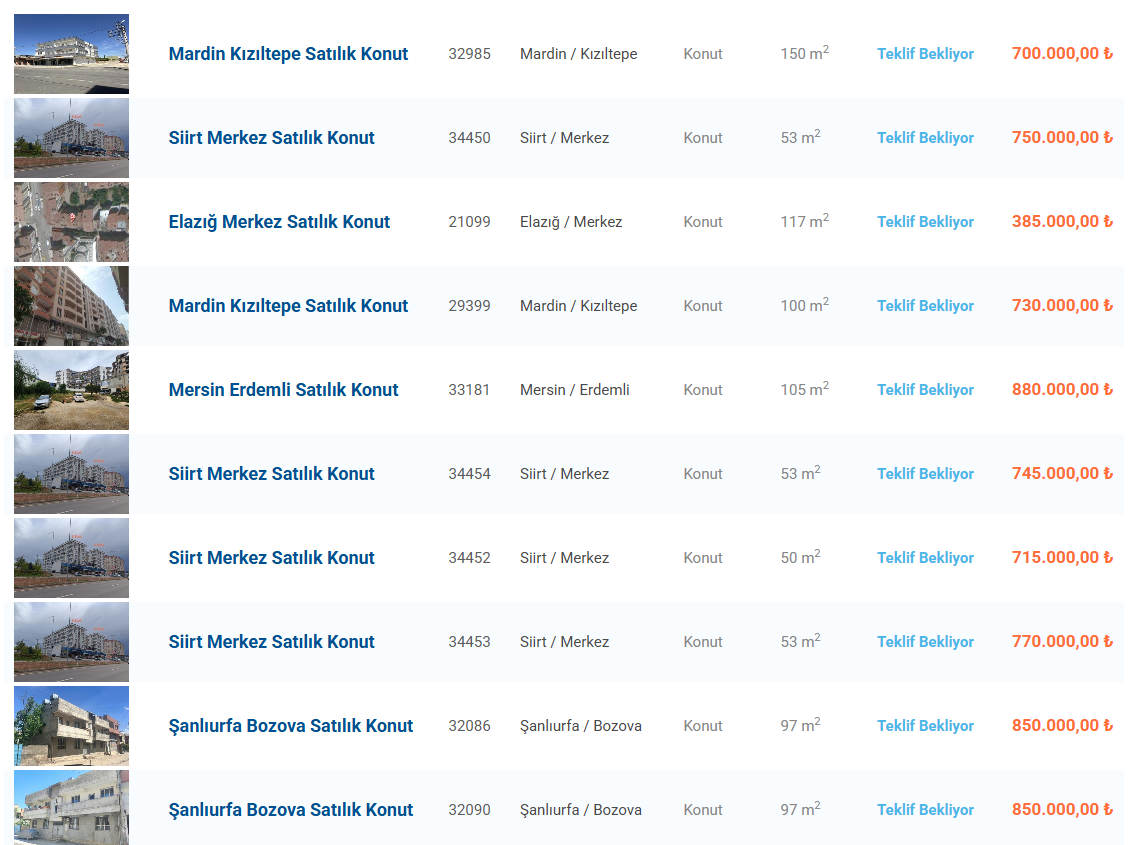1146x845 pixels.
Task: Open thumbnail of Şanlıurfa Bozova listing 32090
Action: pyautogui.click(x=71, y=808)
